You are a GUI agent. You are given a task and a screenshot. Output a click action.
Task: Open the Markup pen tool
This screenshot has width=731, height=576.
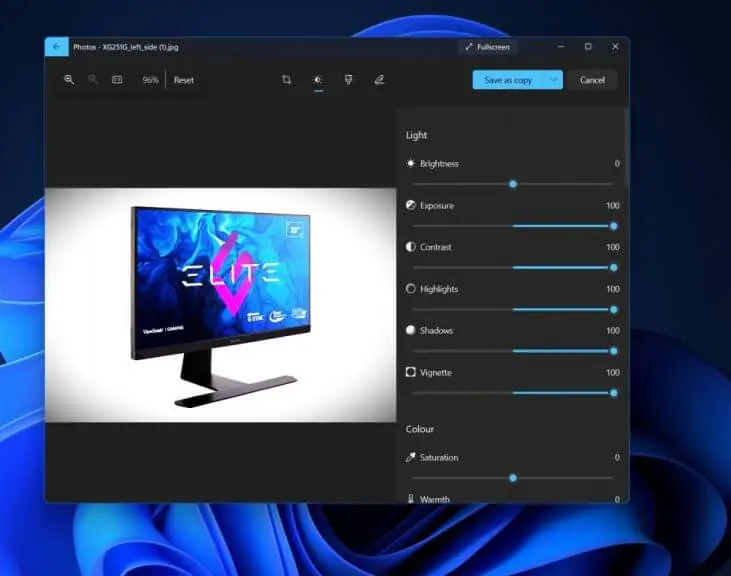point(379,80)
